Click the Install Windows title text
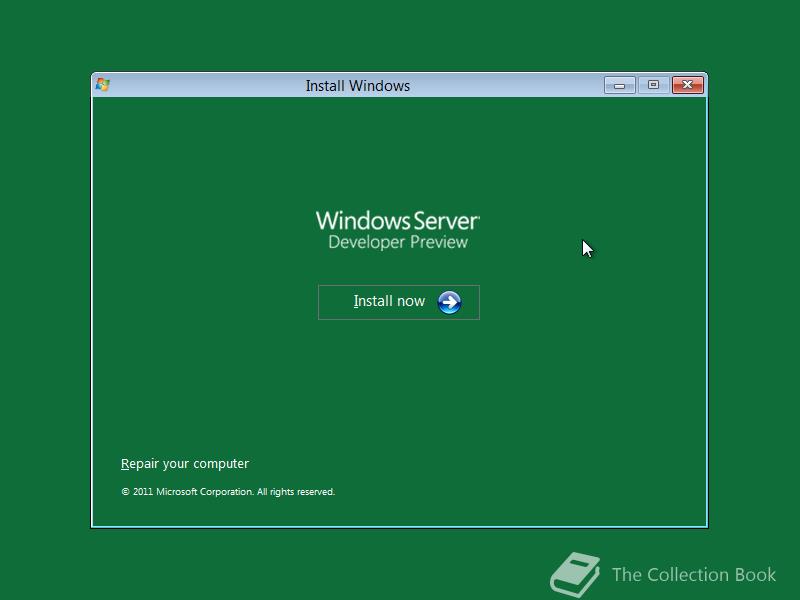 point(358,86)
